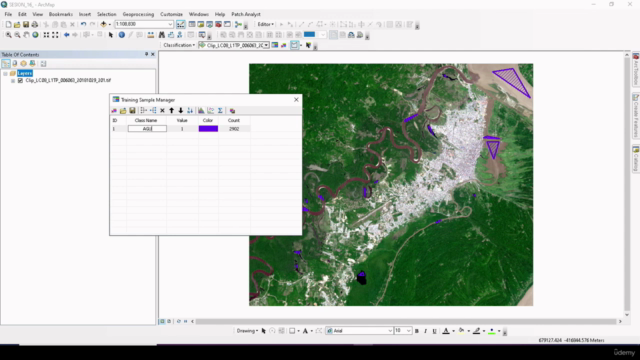Choose the Select Elements arrow tool
The width and height of the screenshot is (640, 360).
tap(111, 35)
